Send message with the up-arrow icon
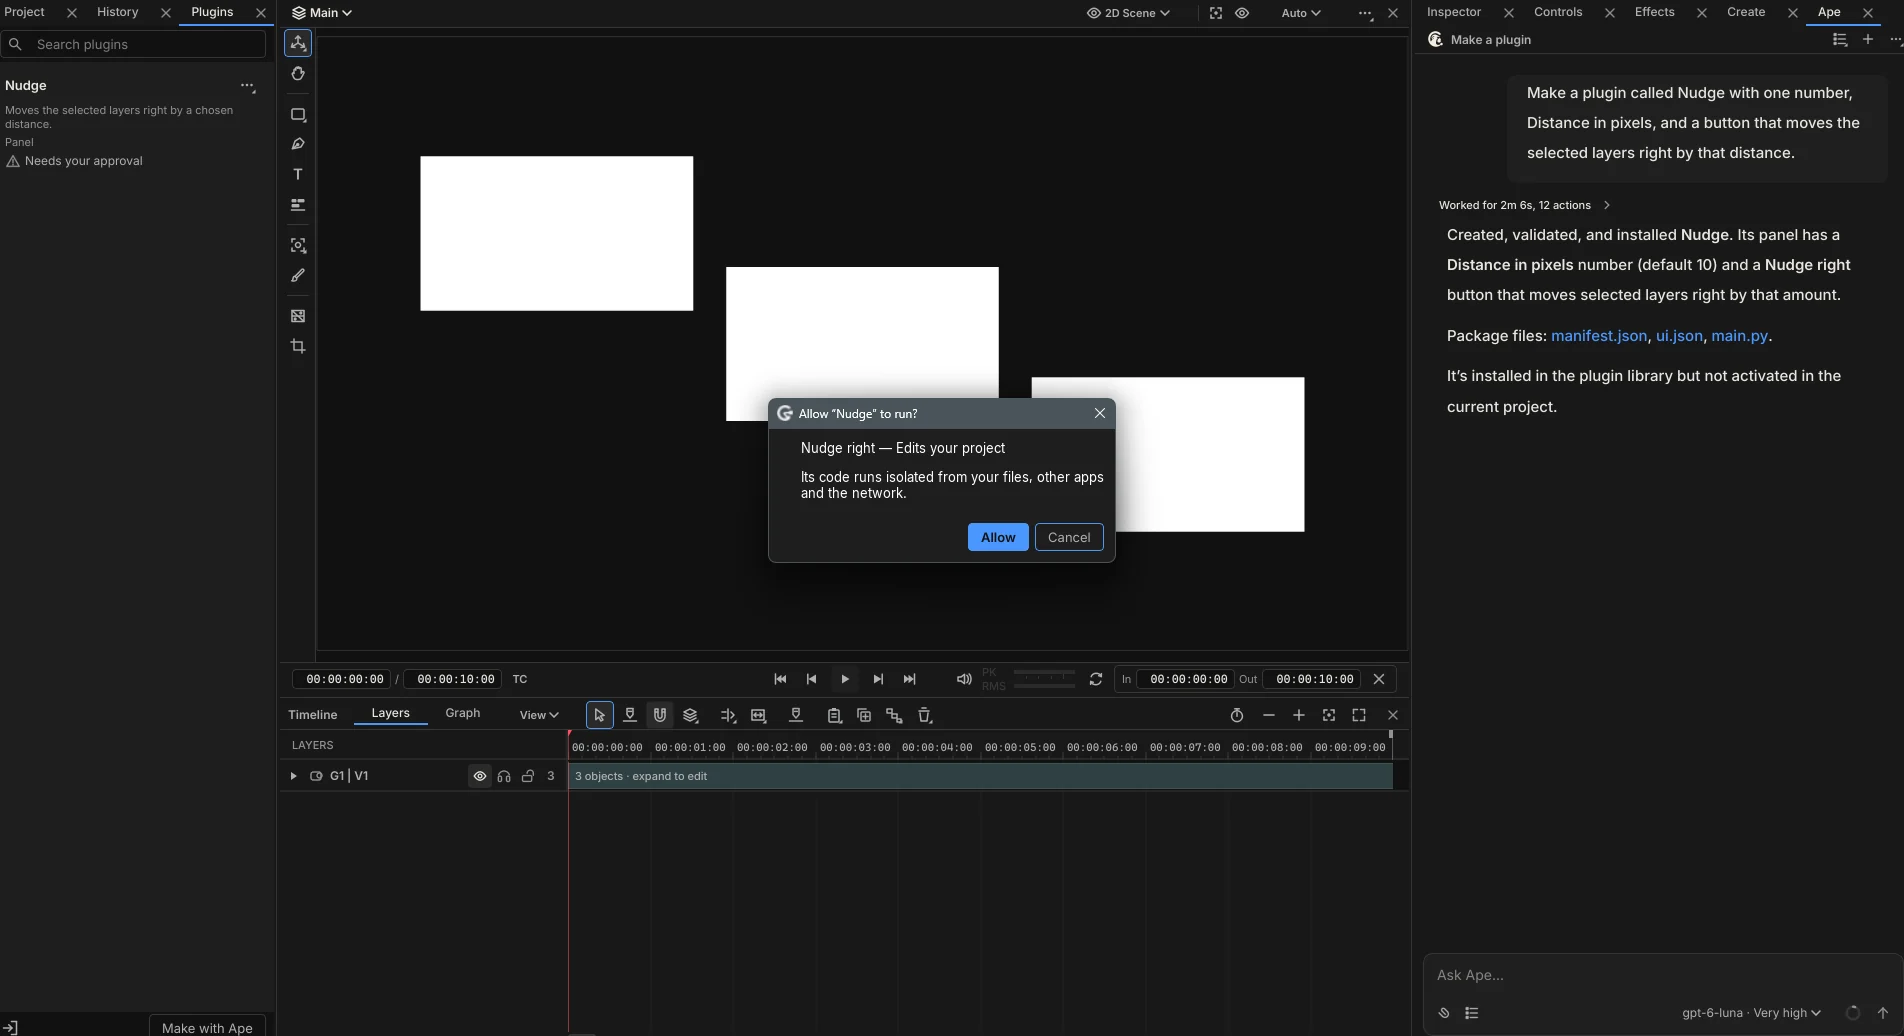Viewport: 1904px width, 1036px height. point(1882,1013)
